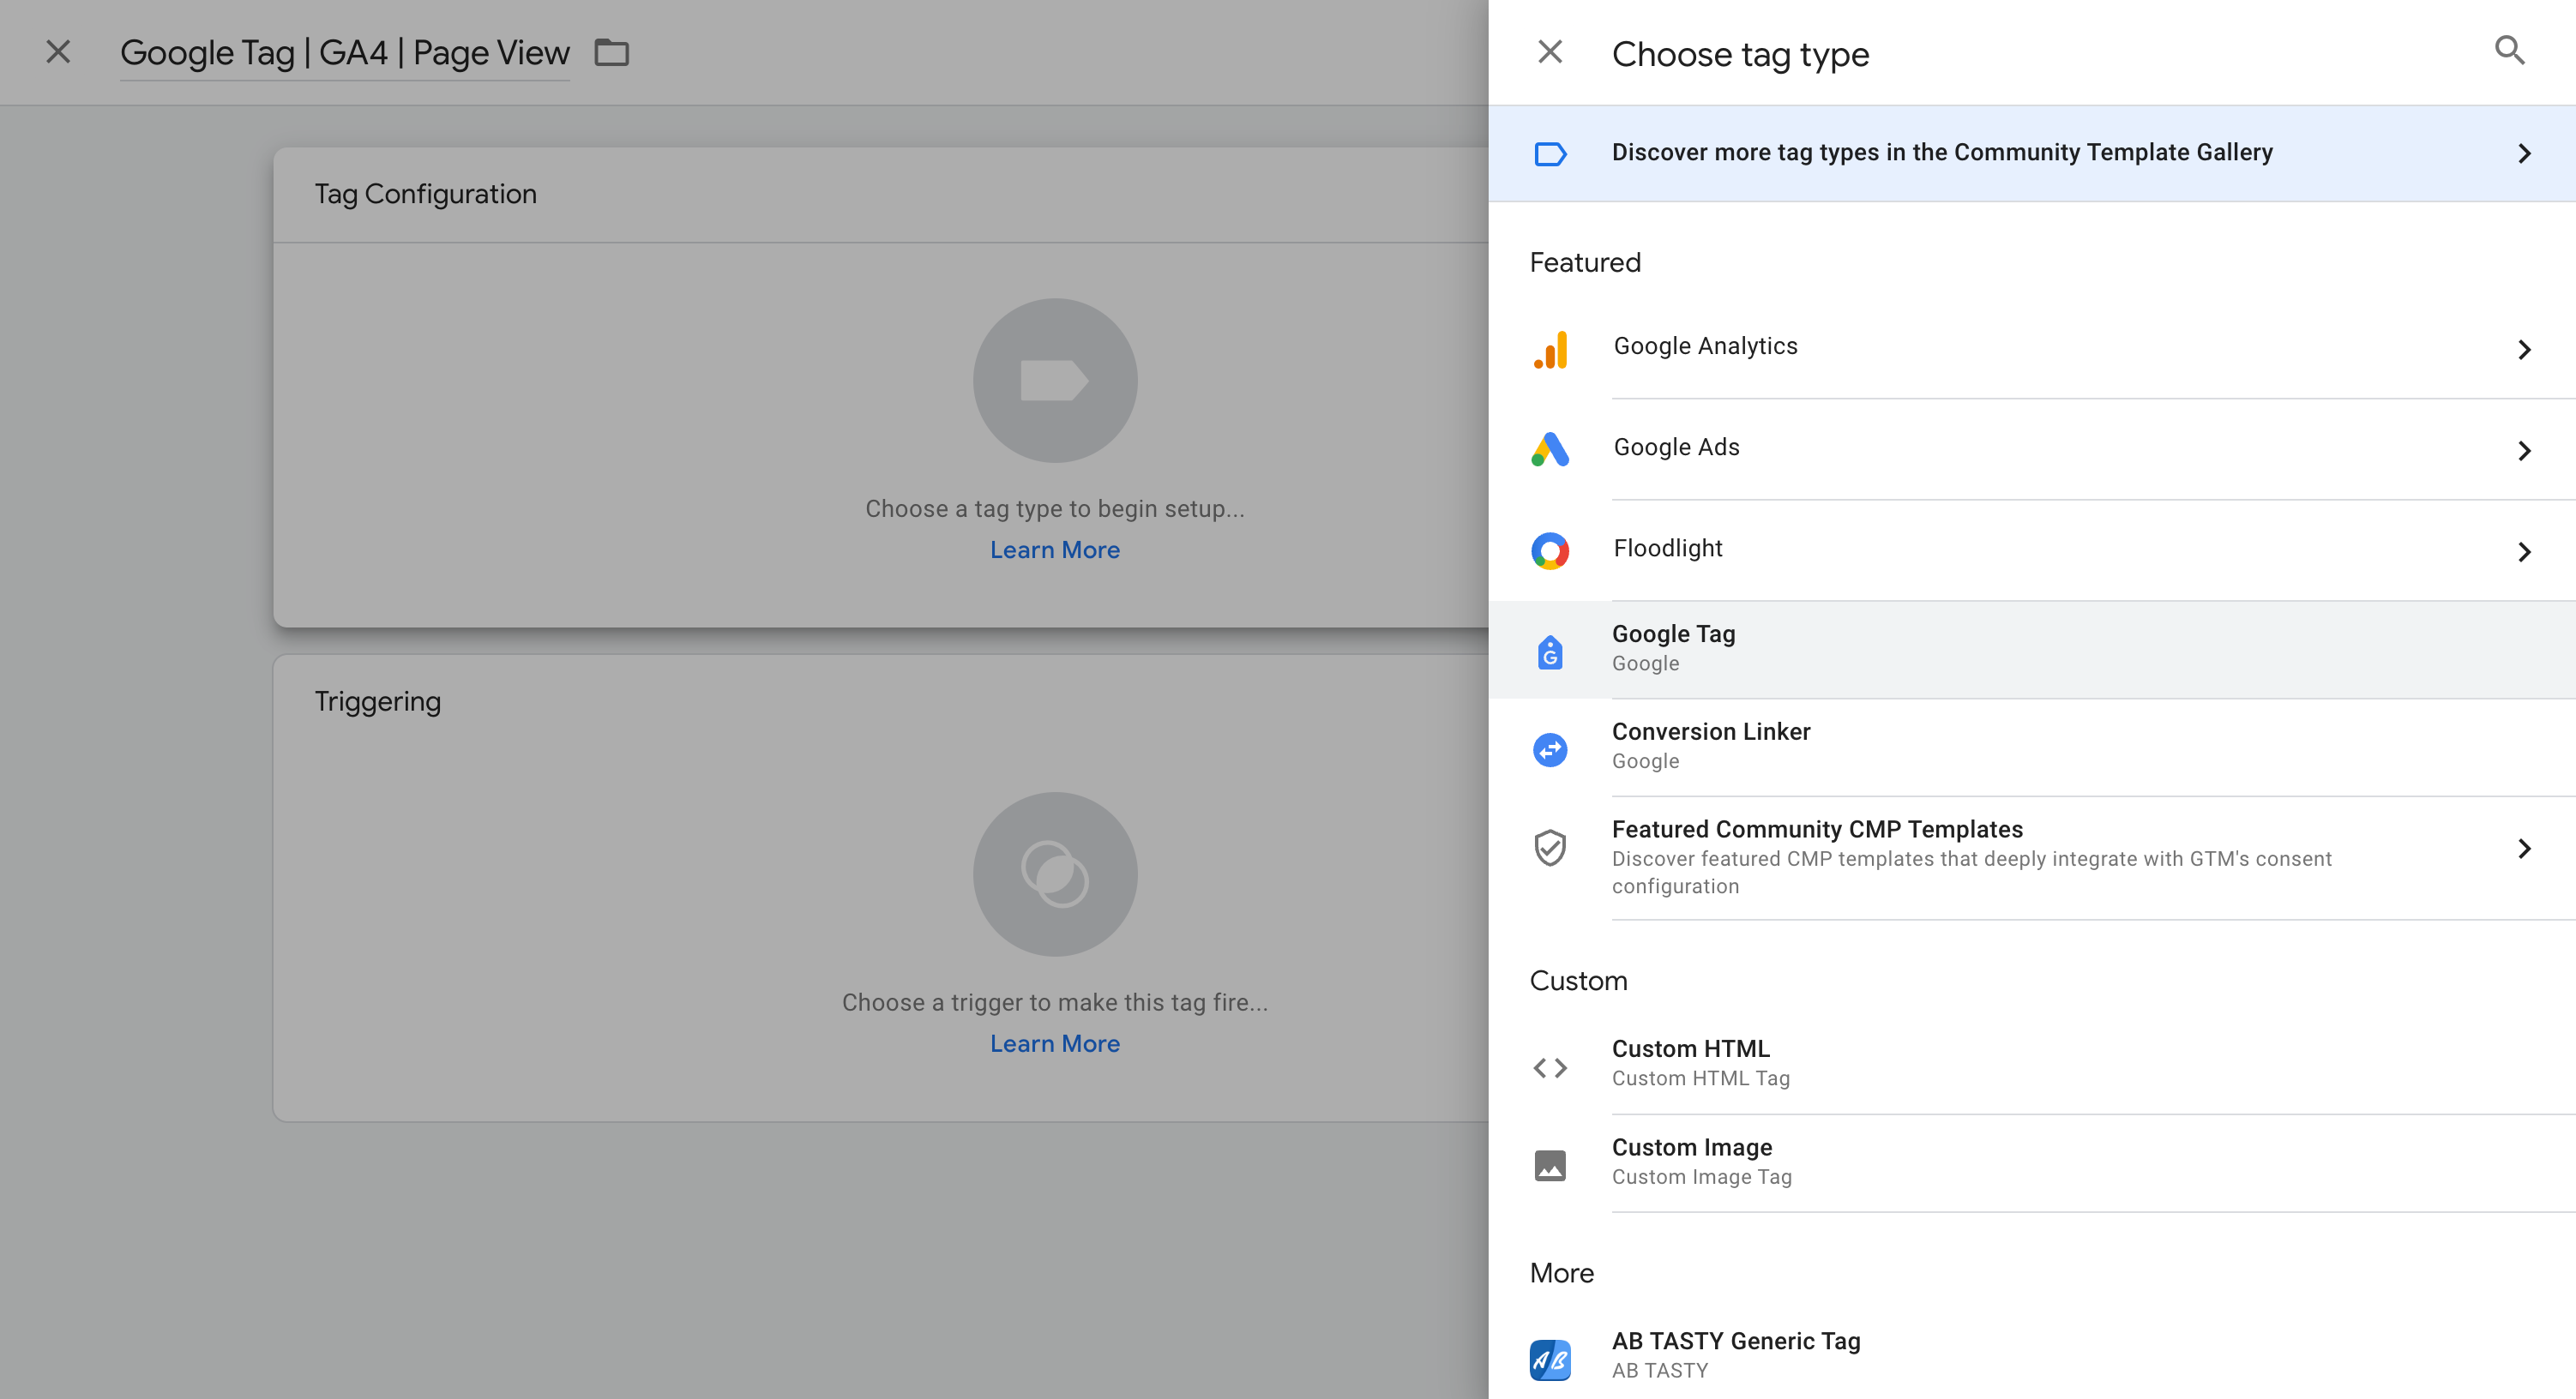This screenshot has height=1399, width=2576.
Task: Click the trigger placeholder circle in Triggering
Action: coord(1055,874)
